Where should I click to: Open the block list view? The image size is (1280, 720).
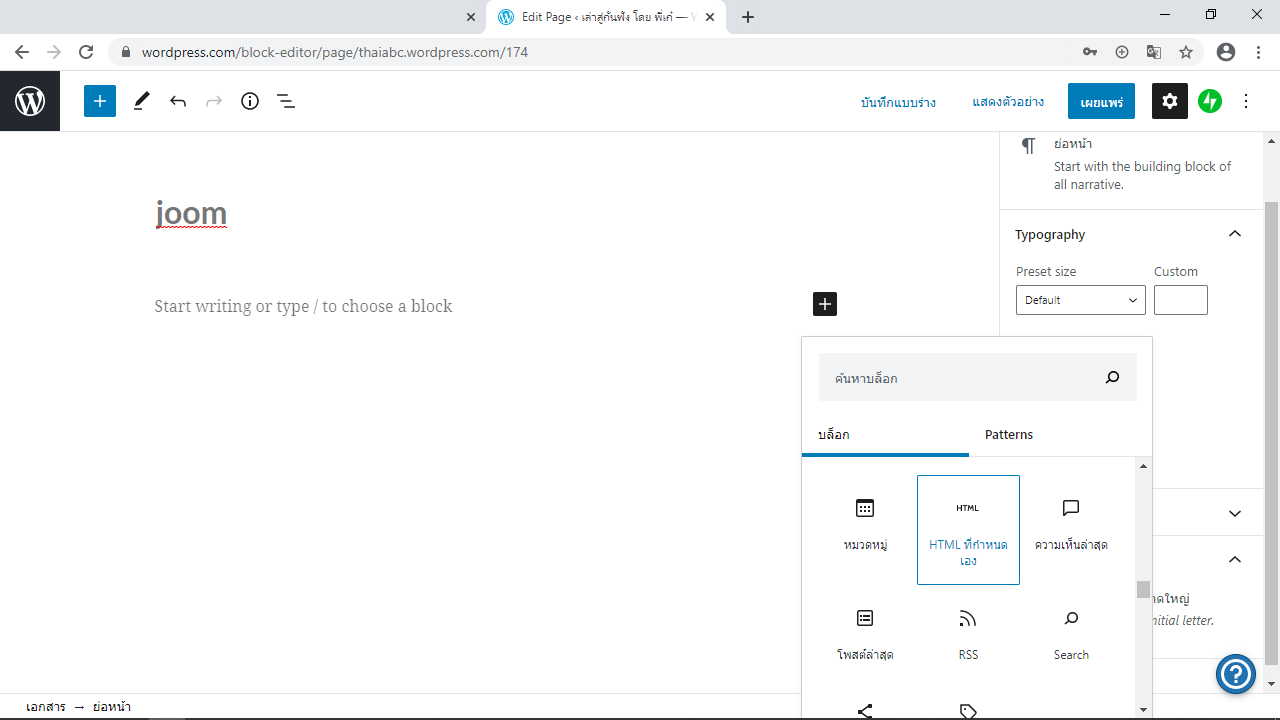click(286, 101)
